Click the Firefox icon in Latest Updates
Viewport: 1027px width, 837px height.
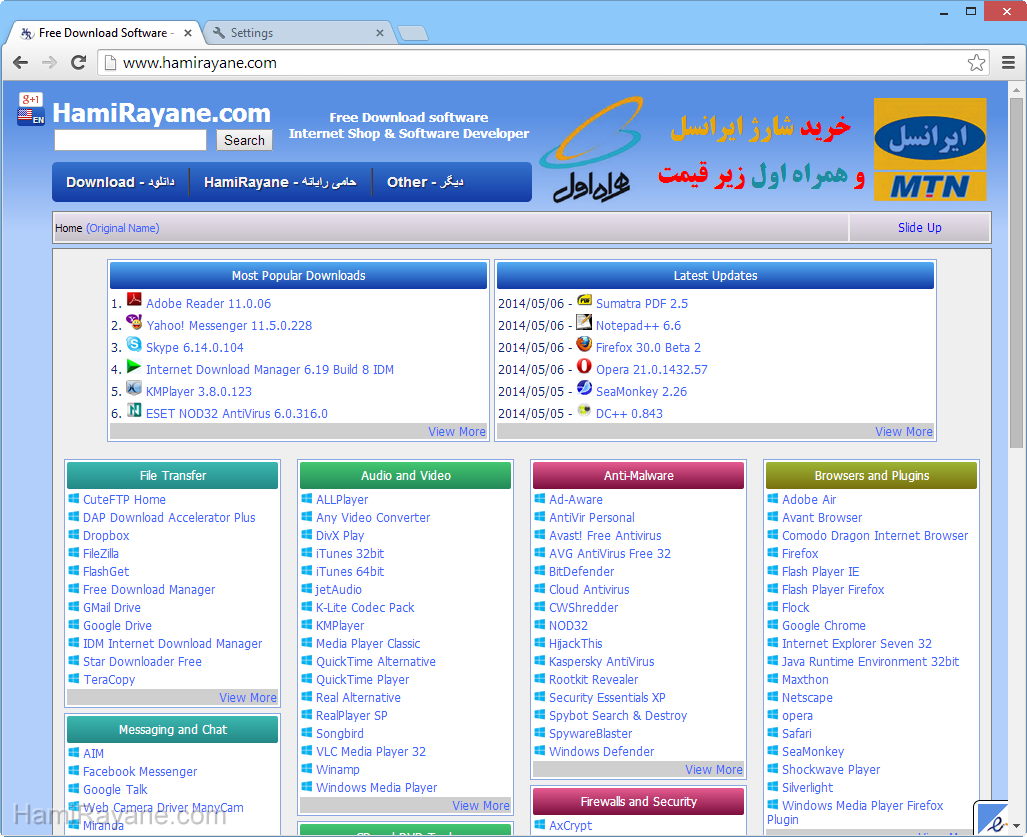584,344
